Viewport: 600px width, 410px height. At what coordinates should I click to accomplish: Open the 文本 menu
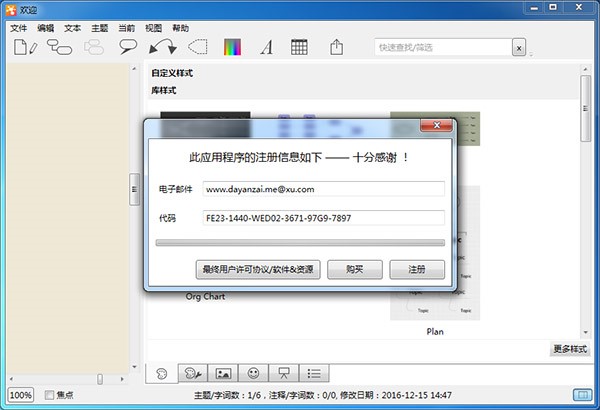(x=72, y=28)
